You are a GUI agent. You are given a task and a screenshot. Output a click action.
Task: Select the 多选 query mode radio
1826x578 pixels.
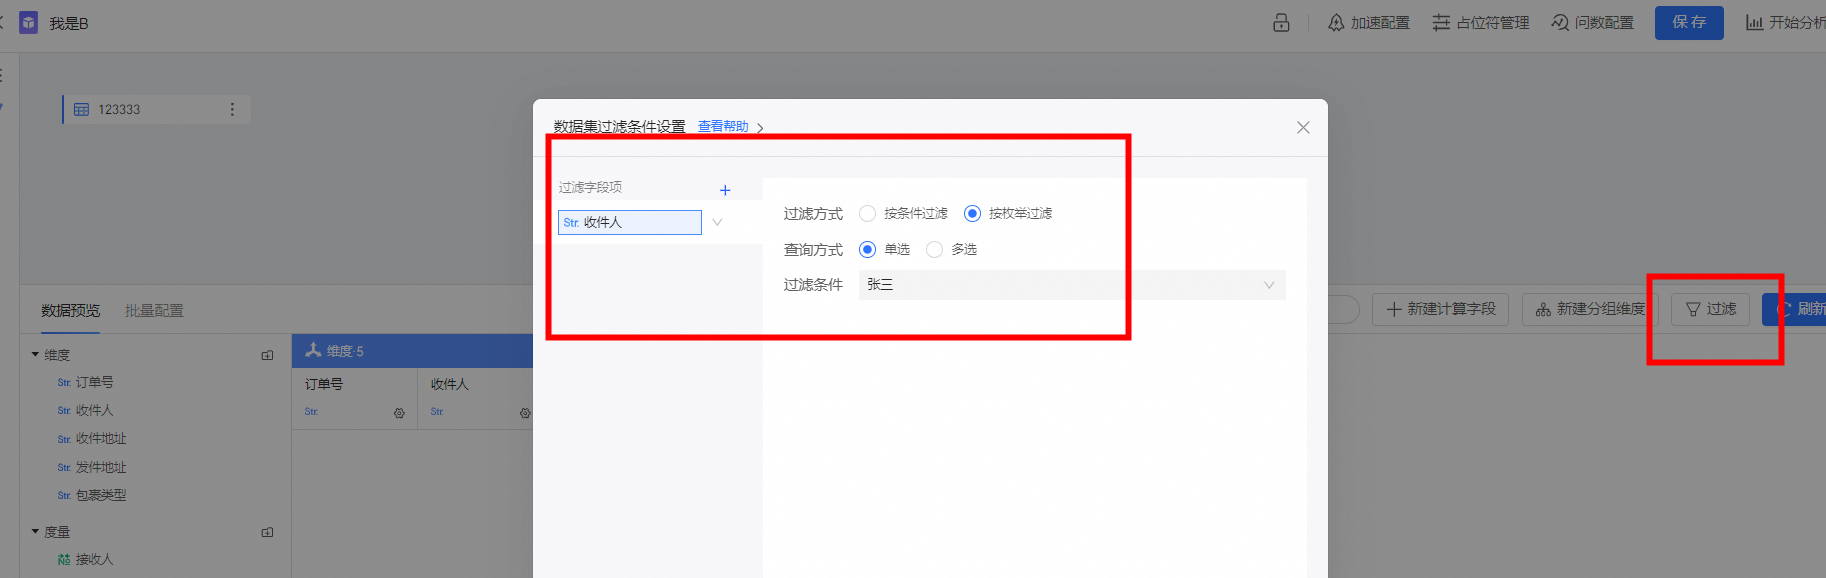(934, 249)
